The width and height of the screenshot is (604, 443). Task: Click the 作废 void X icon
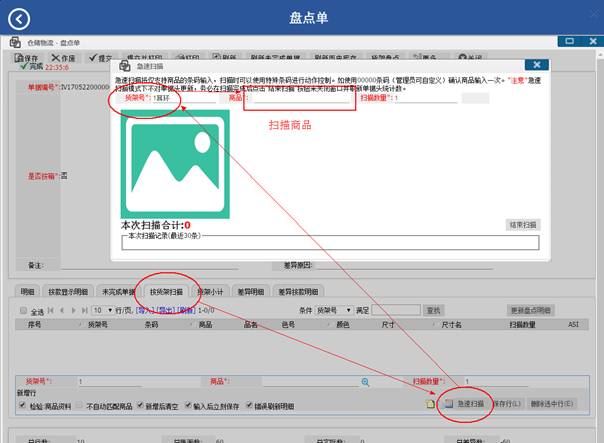tap(55, 58)
